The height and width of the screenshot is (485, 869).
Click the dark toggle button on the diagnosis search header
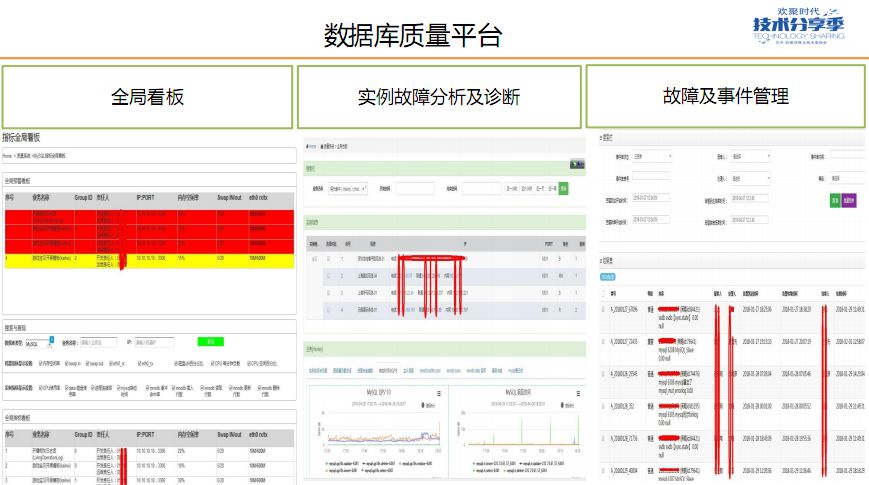click(x=577, y=165)
